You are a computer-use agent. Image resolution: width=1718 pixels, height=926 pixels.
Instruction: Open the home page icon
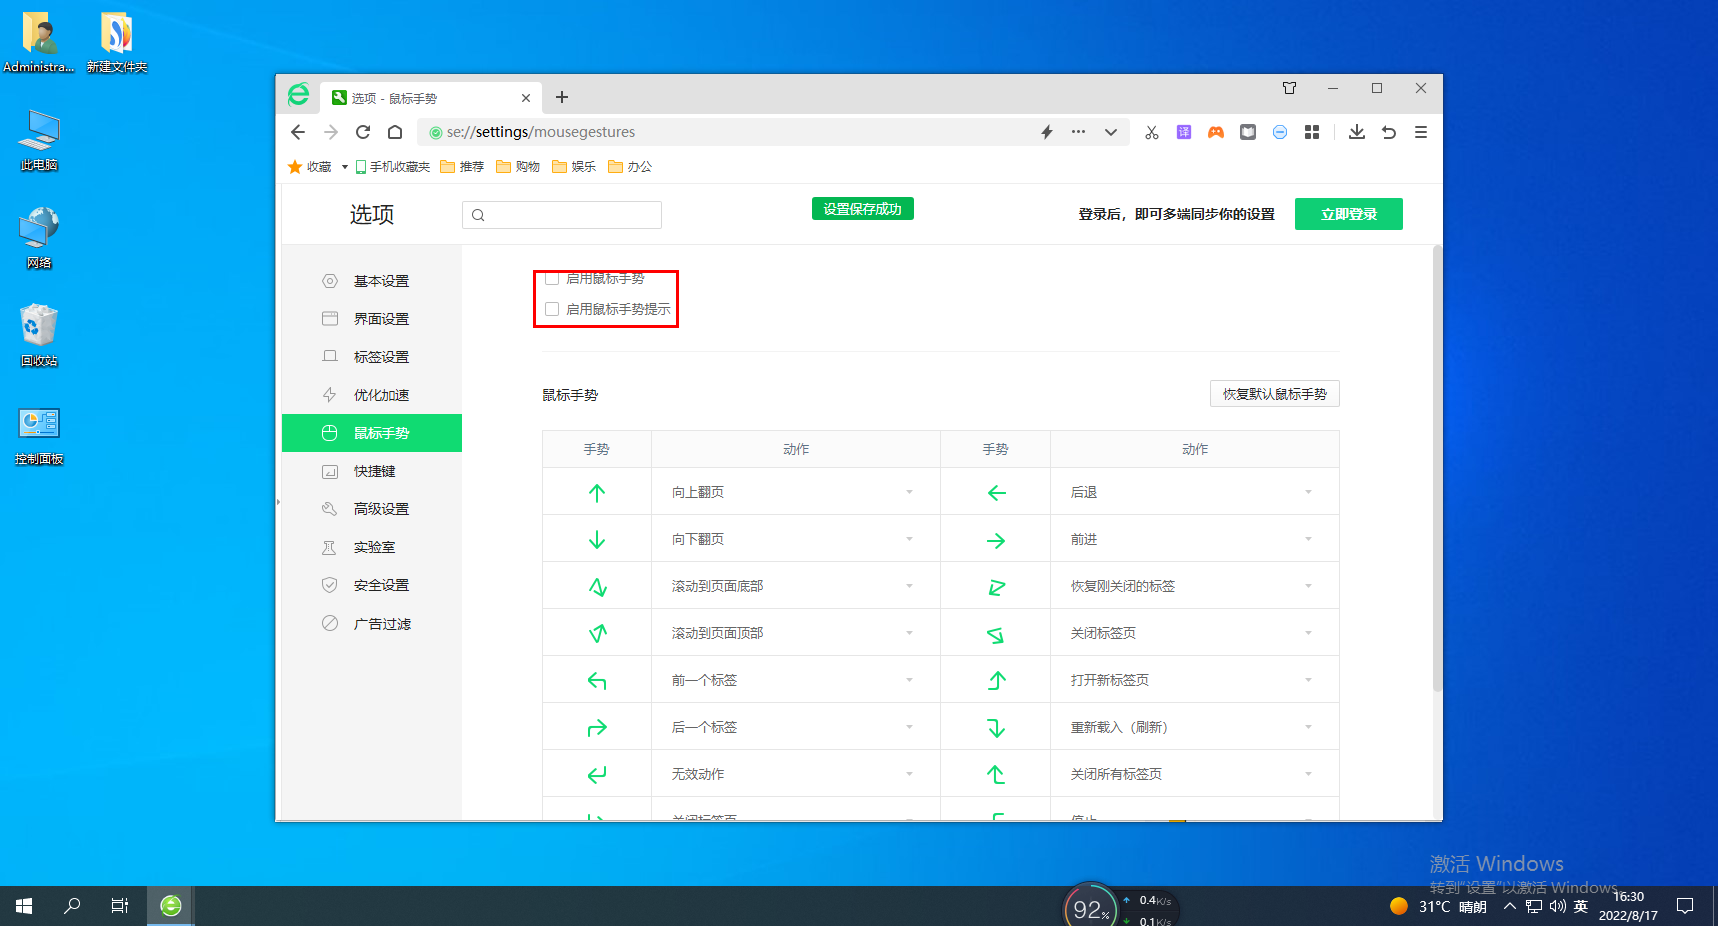(395, 132)
